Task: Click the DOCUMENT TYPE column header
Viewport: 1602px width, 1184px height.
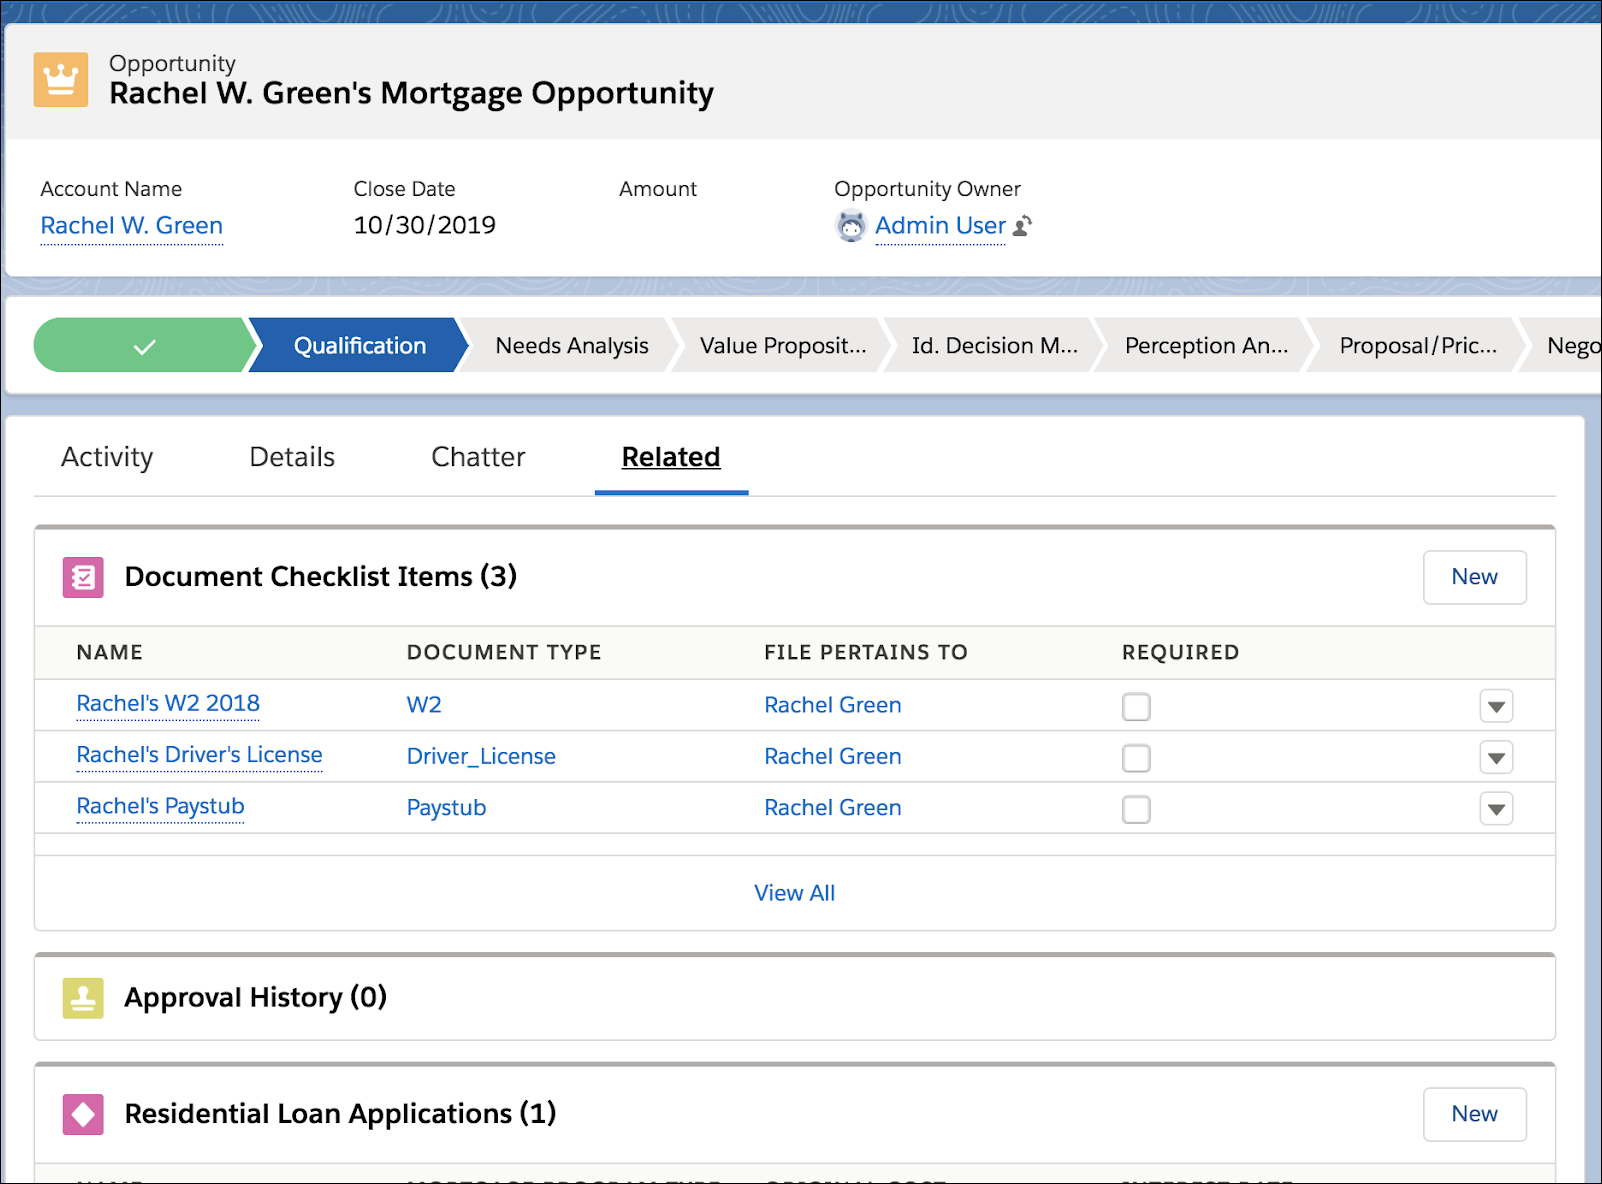Action: click(x=504, y=653)
